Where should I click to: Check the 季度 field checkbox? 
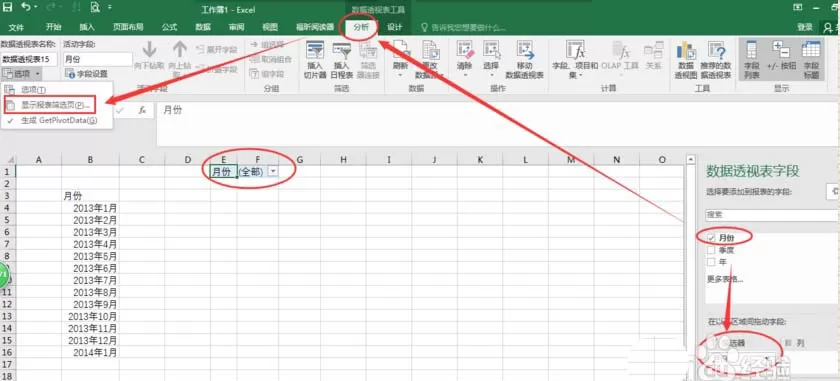coord(711,250)
